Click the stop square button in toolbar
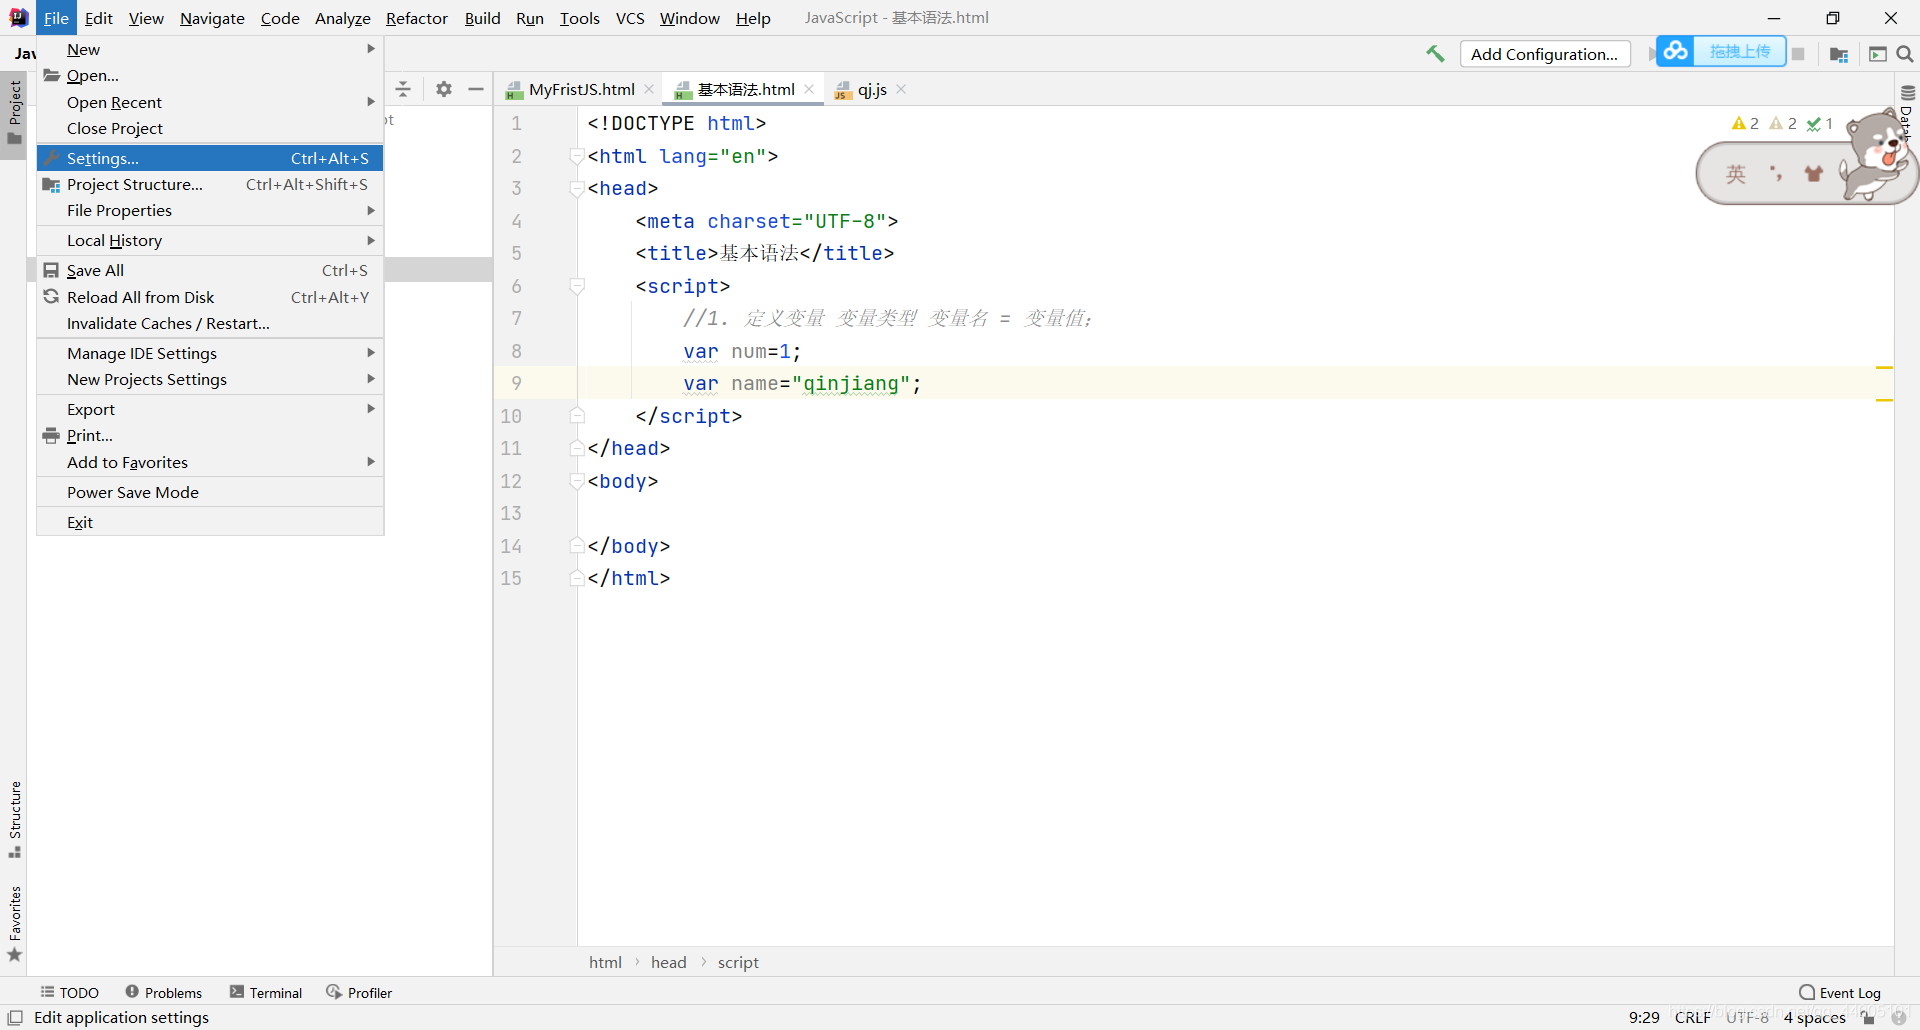The height and width of the screenshot is (1030, 1920). pos(1798,54)
